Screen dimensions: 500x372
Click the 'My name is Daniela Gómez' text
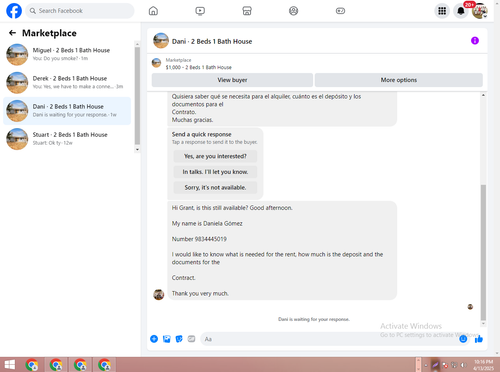pyautogui.click(x=207, y=223)
